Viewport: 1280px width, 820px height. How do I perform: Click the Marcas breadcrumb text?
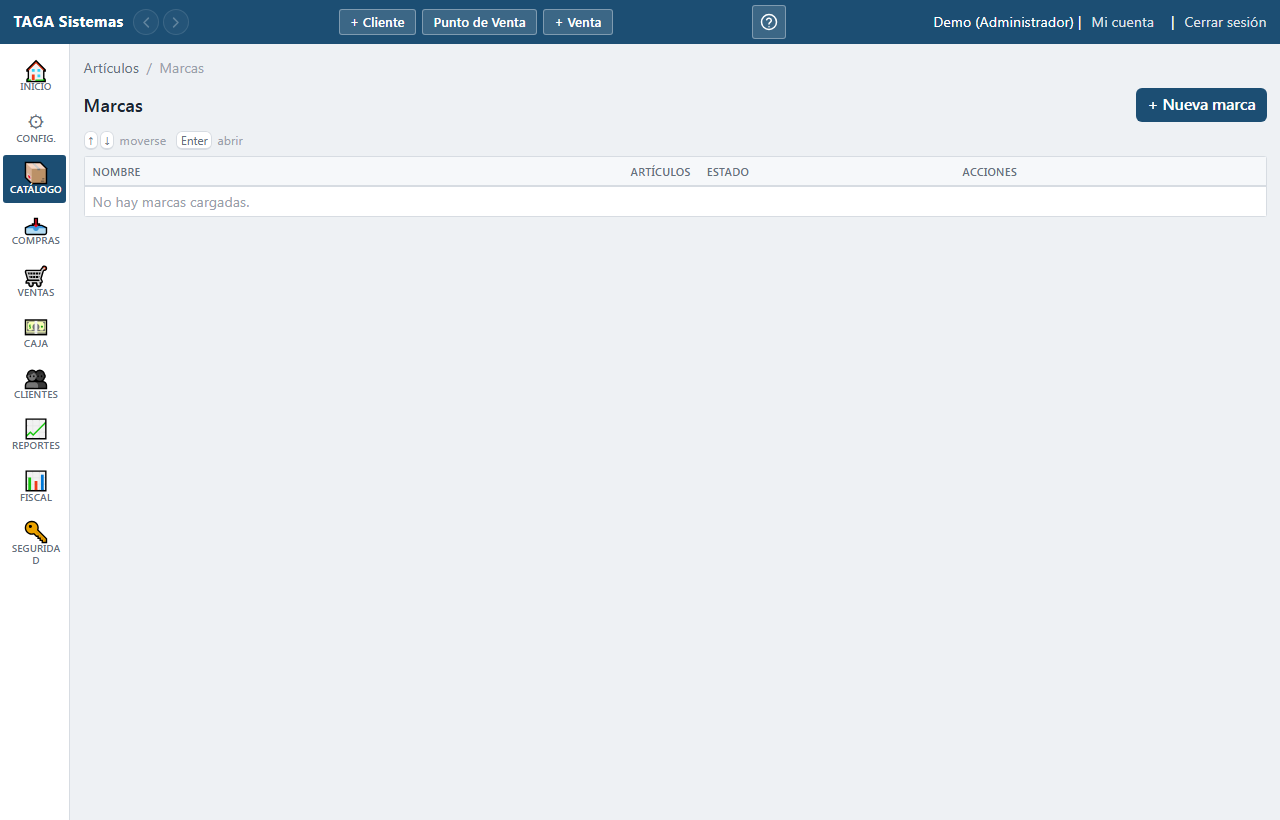182,68
